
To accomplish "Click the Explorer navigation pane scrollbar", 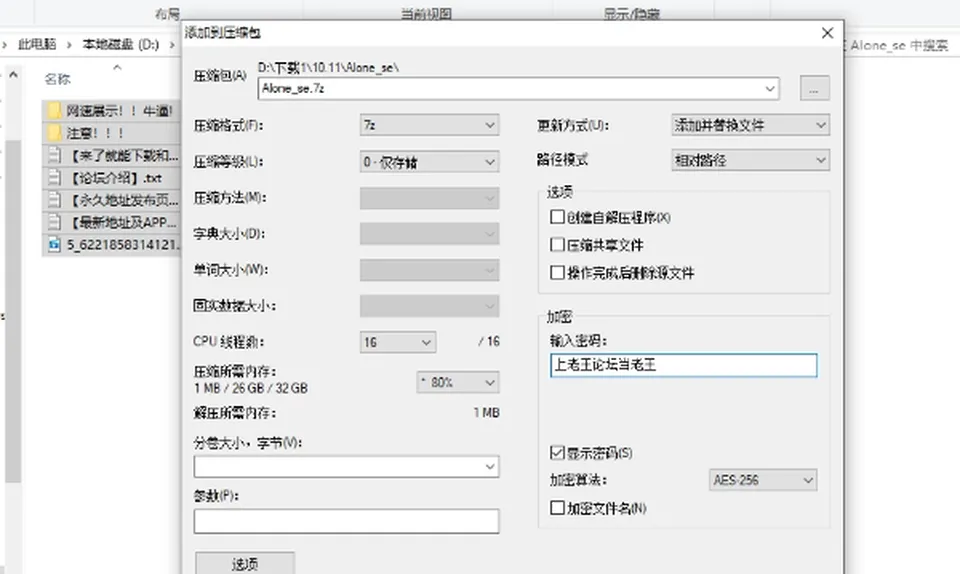I will pyautogui.click(x=13, y=311).
